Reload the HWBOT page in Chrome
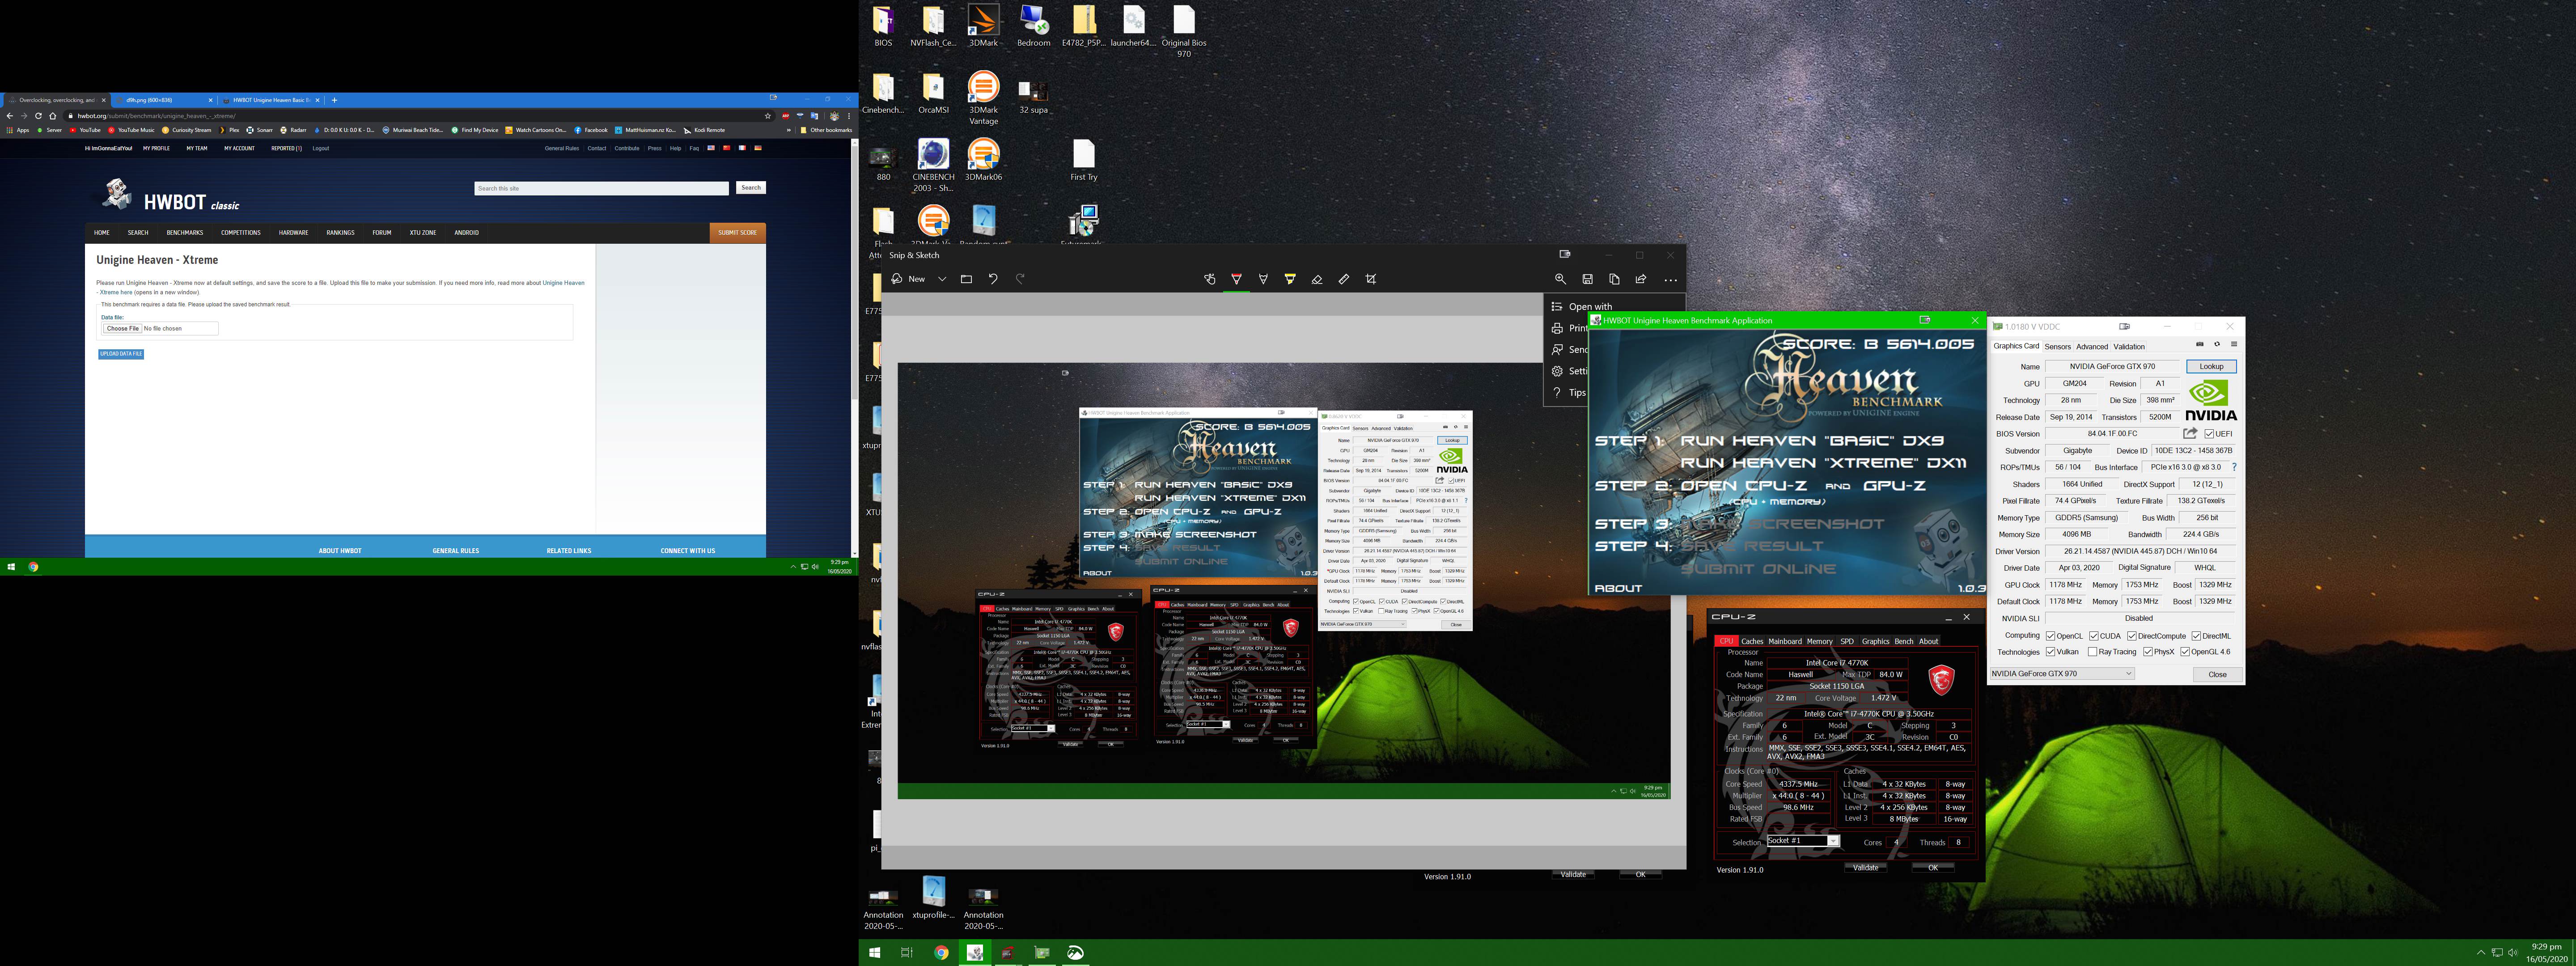This screenshot has width=2576, height=966. pos(38,116)
